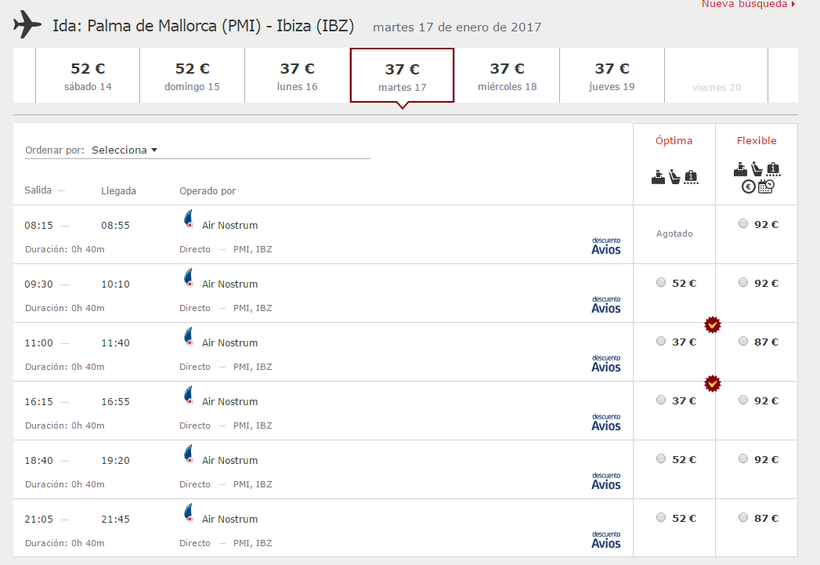Open the Ordenar por Selecciona dropdown

tap(120, 150)
